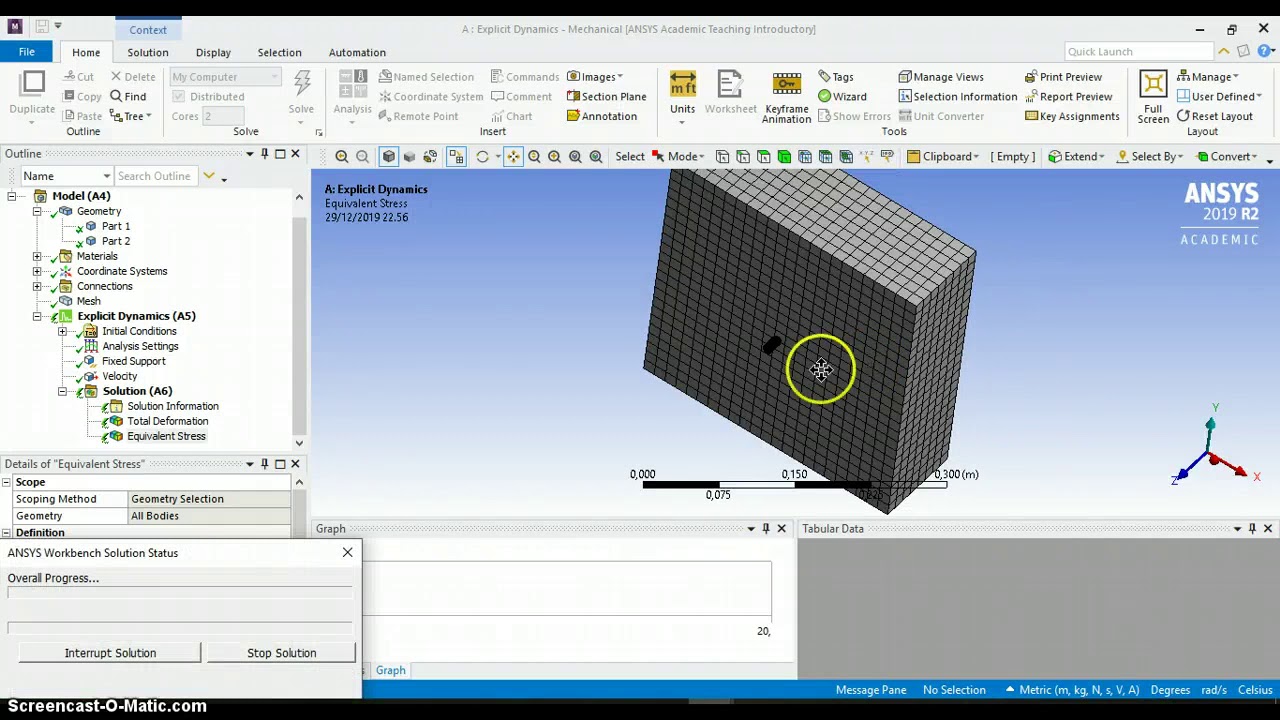Open the Select By dropdown

point(1150,157)
